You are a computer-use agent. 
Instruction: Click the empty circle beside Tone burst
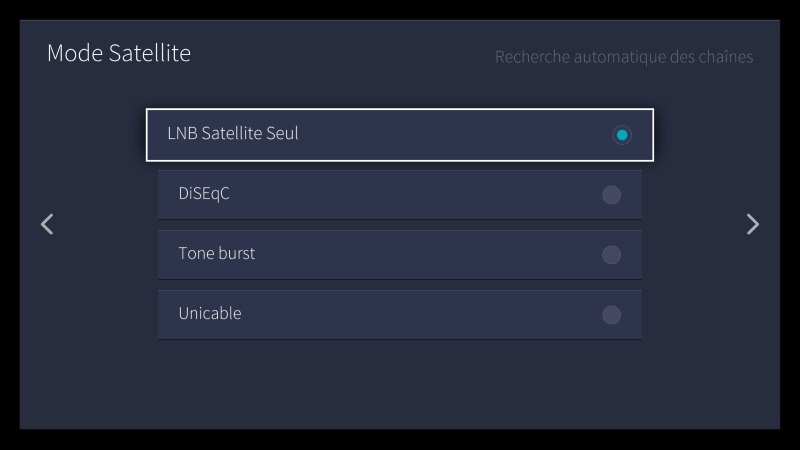tap(611, 255)
